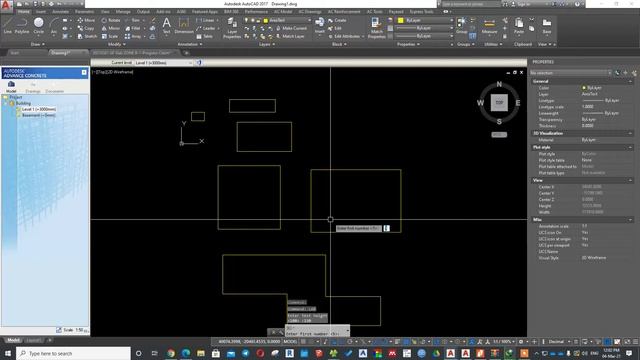This screenshot has width=640, height=360.
Task: Toggle MODEL space button in status bar
Action: (290, 341)
